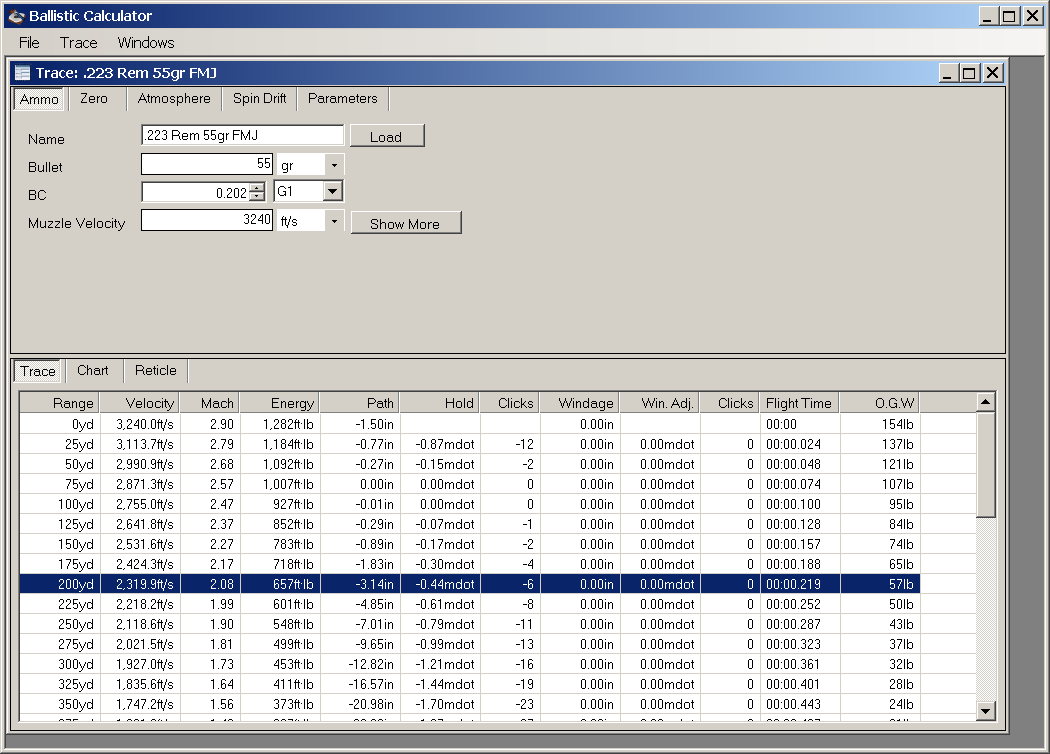This screenshot has width=1050, height=754.
Task: Select the 225yd range row
Action: pyautogui.click(x=469, y=604)
